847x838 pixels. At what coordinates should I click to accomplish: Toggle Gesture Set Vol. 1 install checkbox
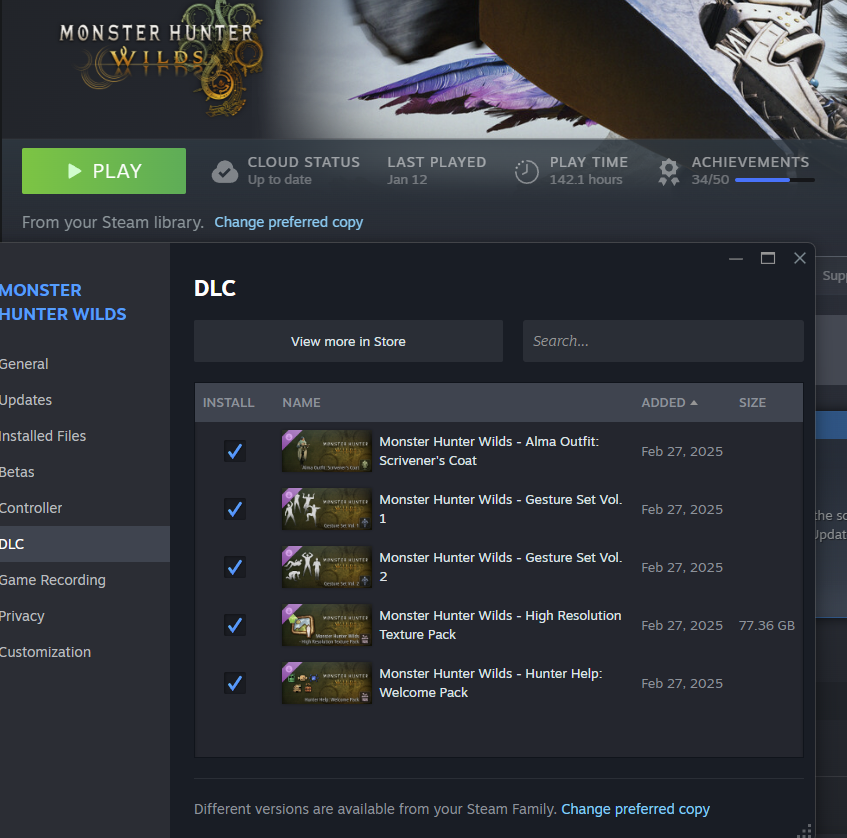click(235, 509)
